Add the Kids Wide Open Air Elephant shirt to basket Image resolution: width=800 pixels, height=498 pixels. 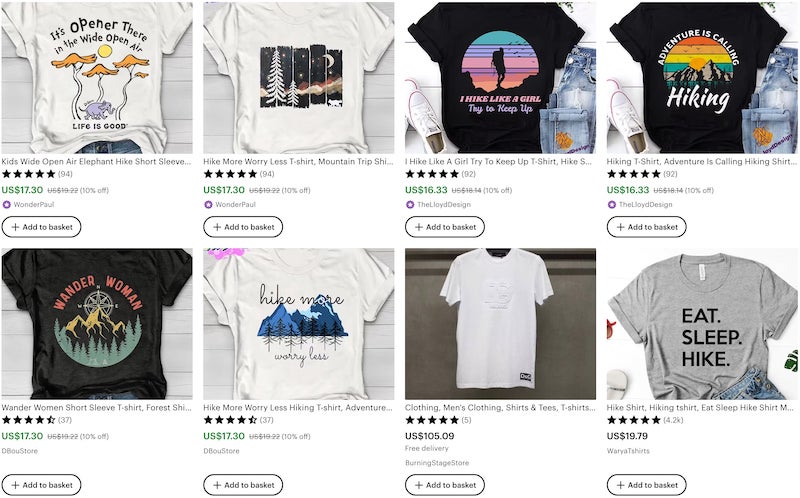pos(41,227)
